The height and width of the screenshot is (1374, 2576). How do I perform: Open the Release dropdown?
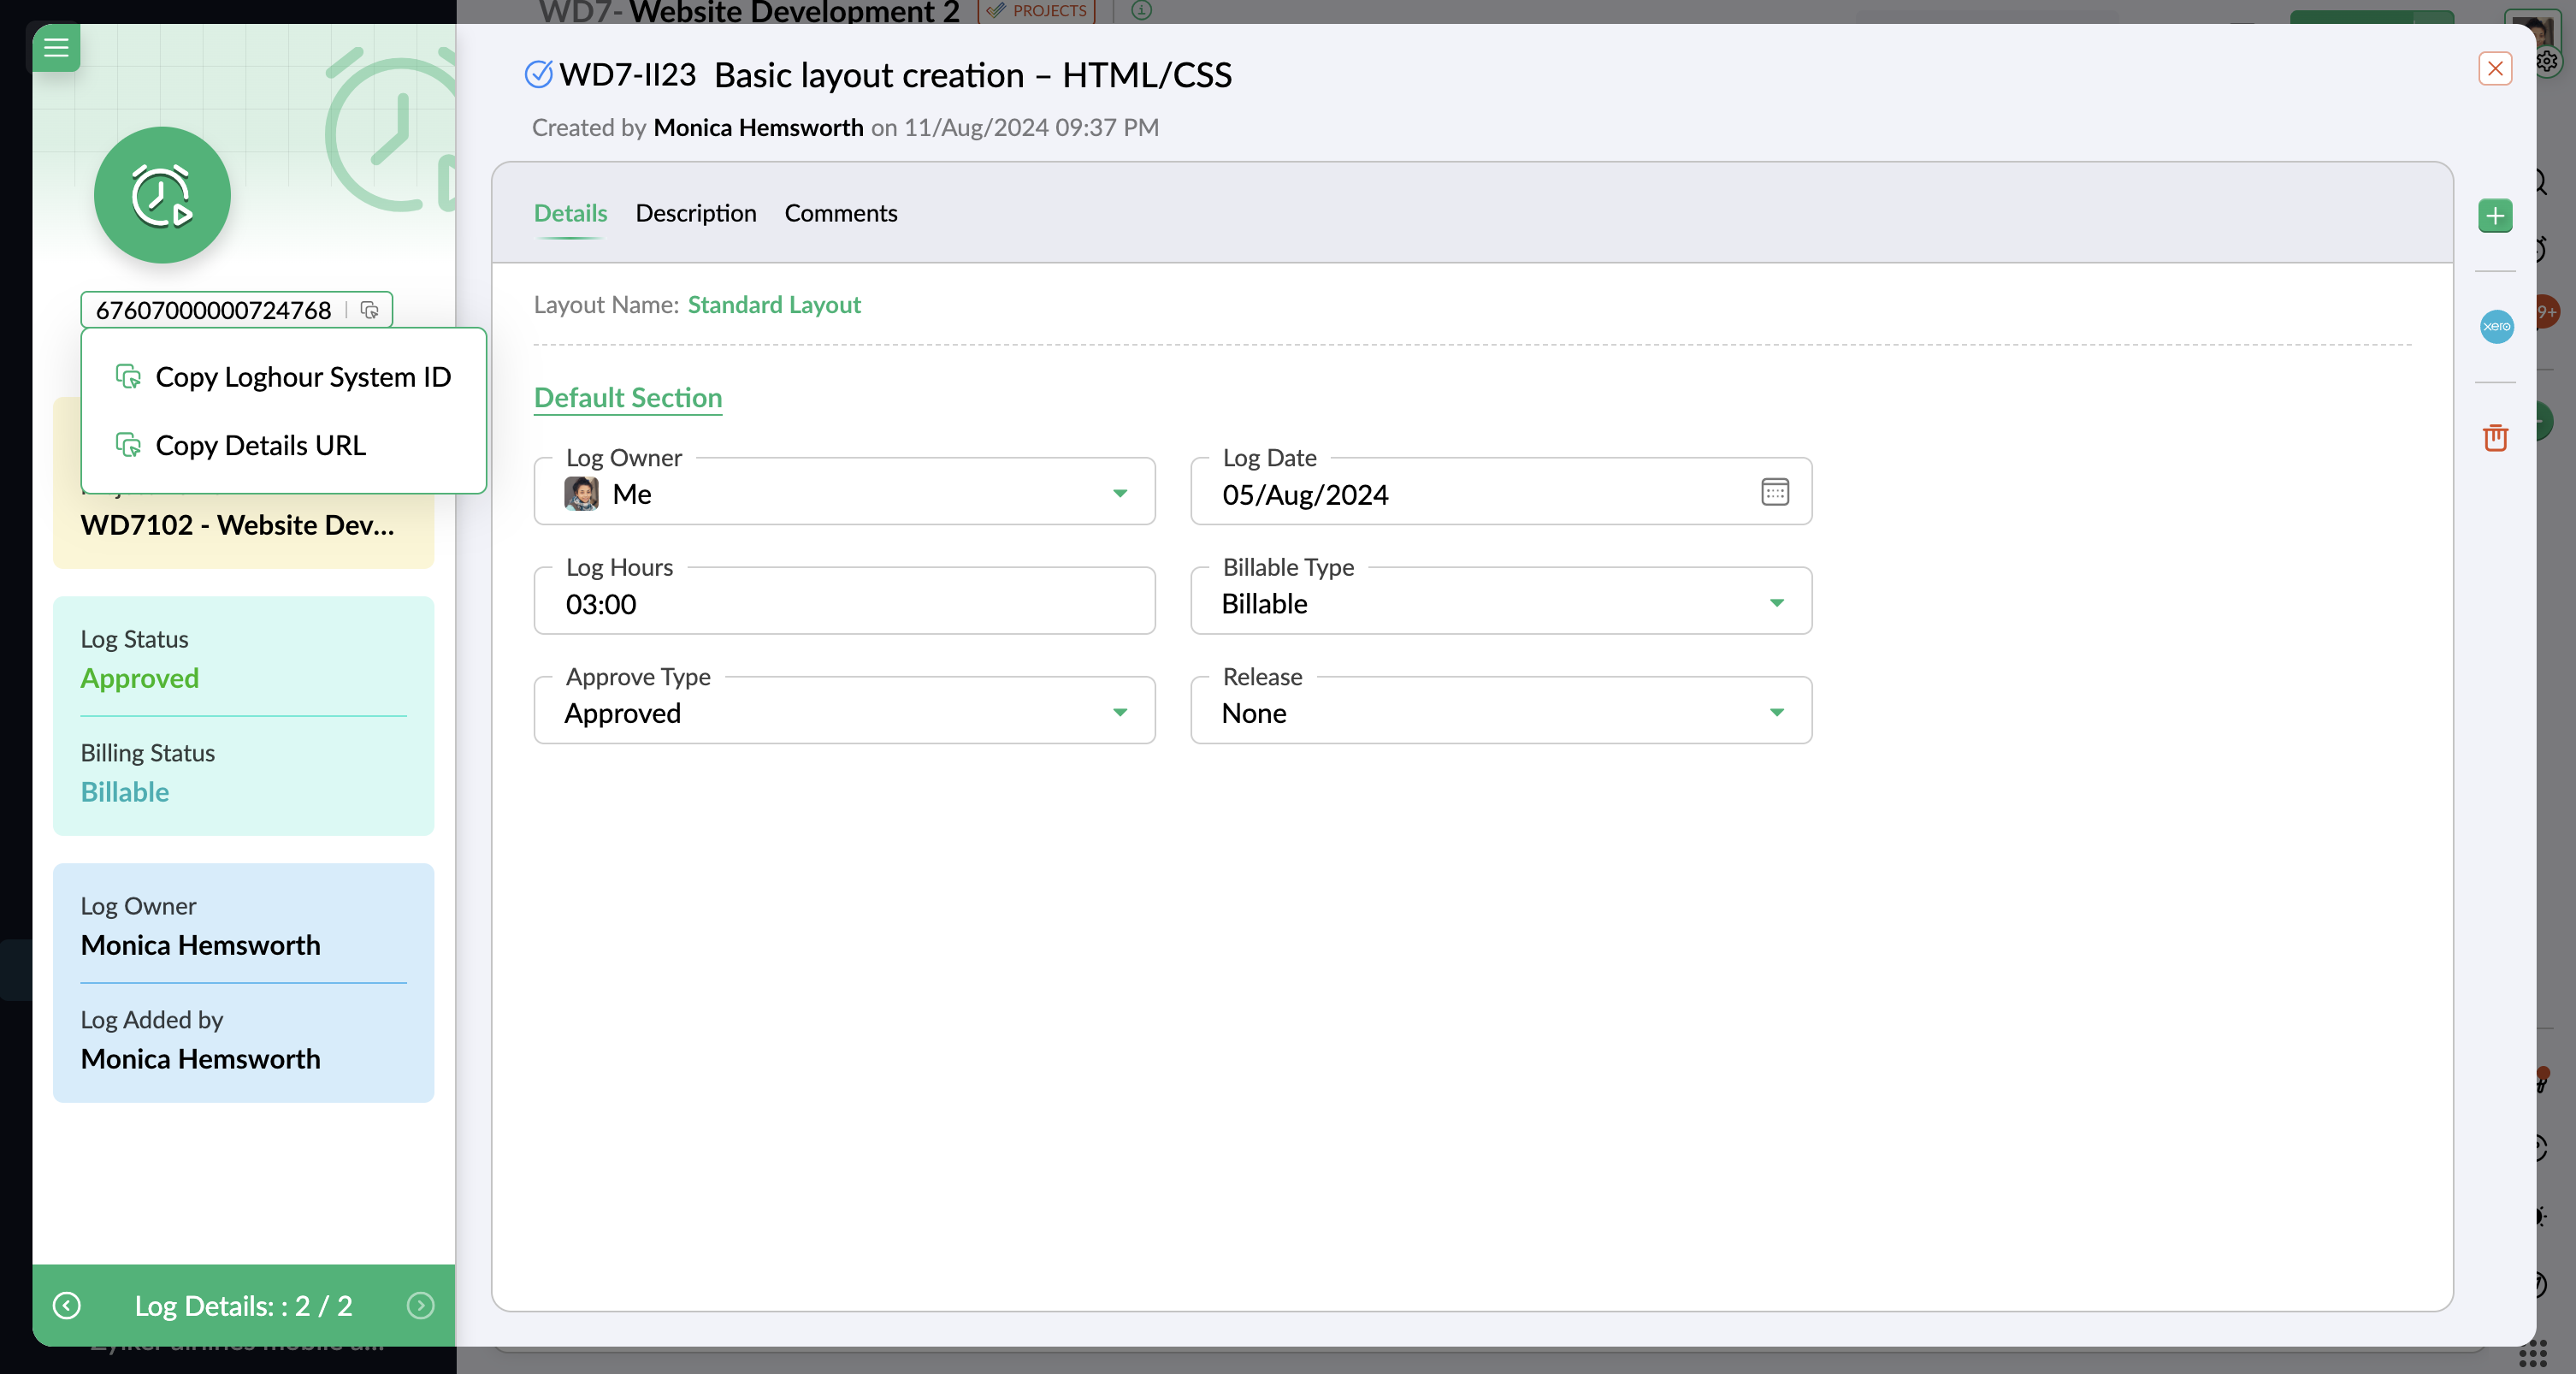(x=1776, y=713)
